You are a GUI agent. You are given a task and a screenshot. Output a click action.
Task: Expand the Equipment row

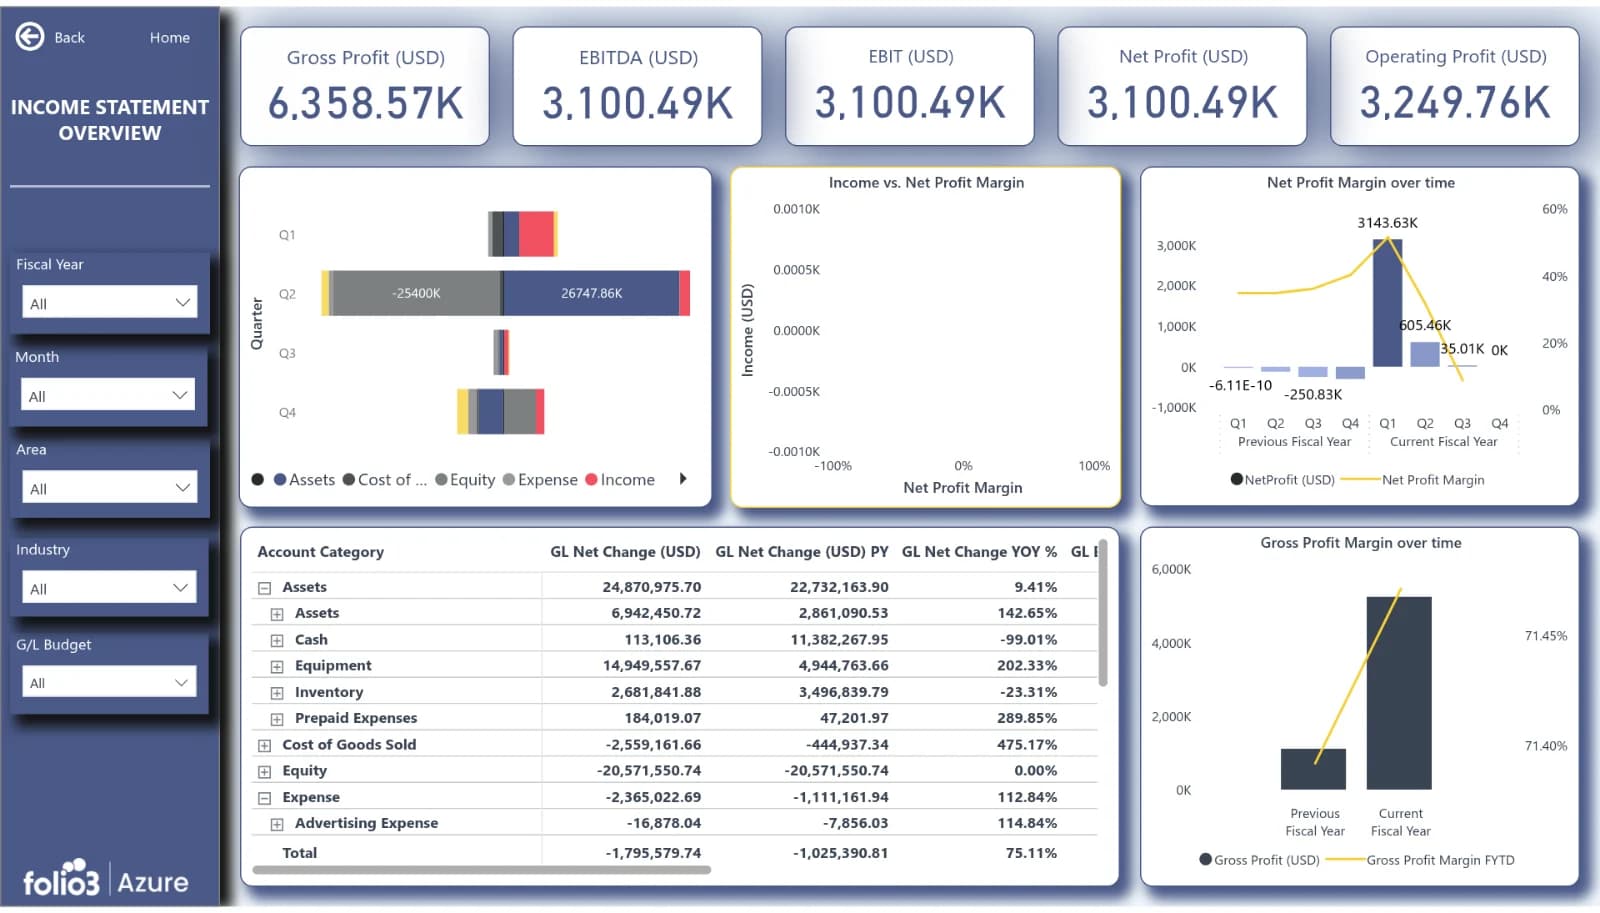coord(277,666)
